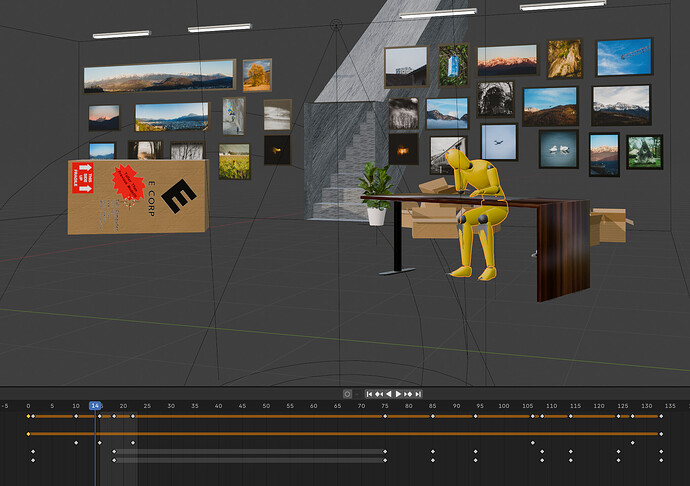Jump to the start frame of the timeline
The width and height of the screenshot is (690, 486).
(369, 394)
